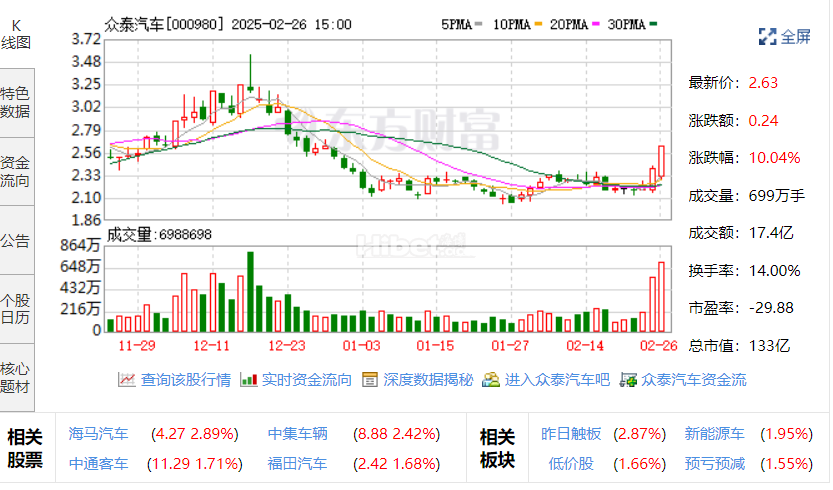833x490 pixels.
Task: Click the magenta 20PMA legend swatch
Action: 596,24
